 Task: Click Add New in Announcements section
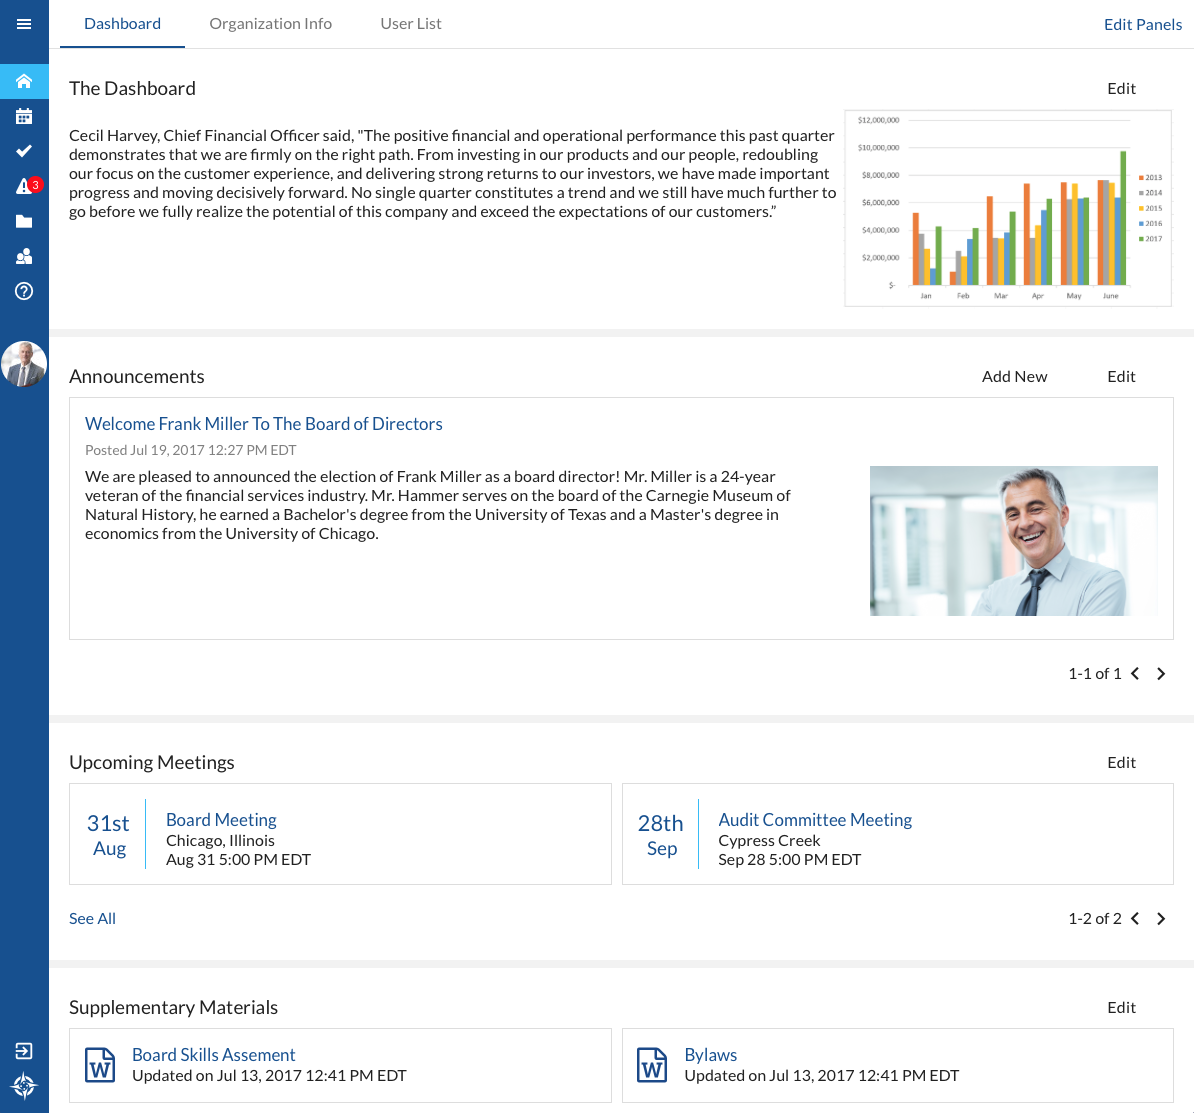point(1014,376)
